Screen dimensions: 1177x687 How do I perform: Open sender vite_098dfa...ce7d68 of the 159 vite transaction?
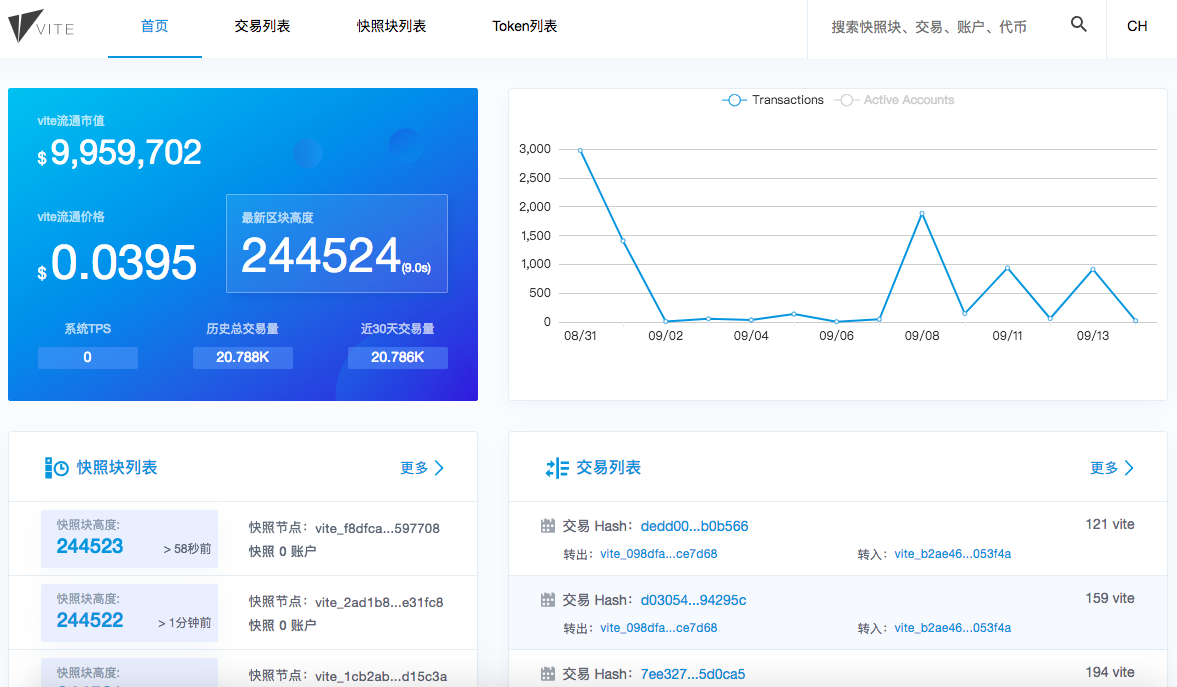pos(658,628)
